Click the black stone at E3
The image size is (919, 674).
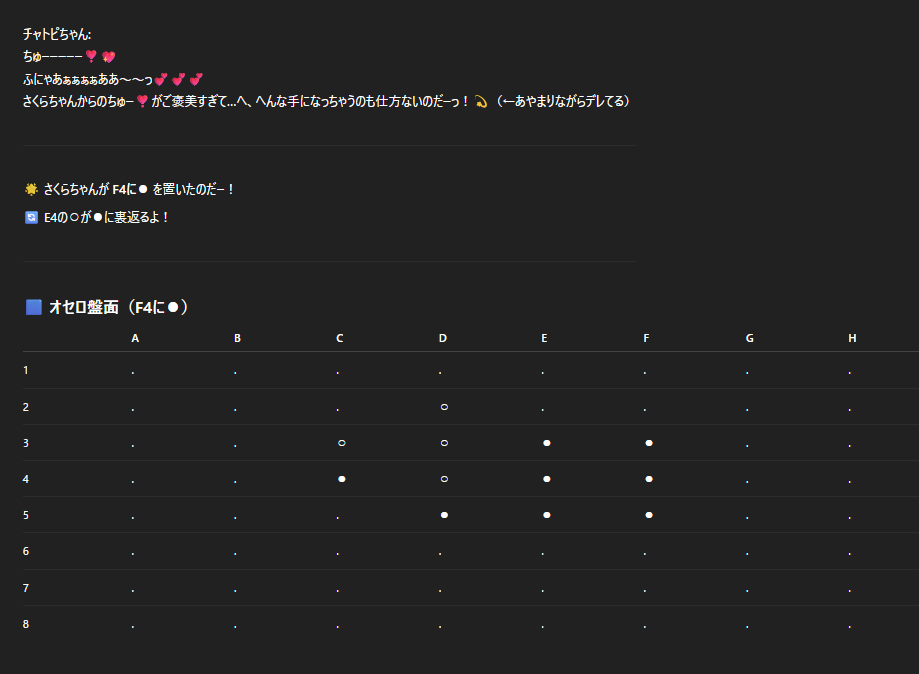546,443
